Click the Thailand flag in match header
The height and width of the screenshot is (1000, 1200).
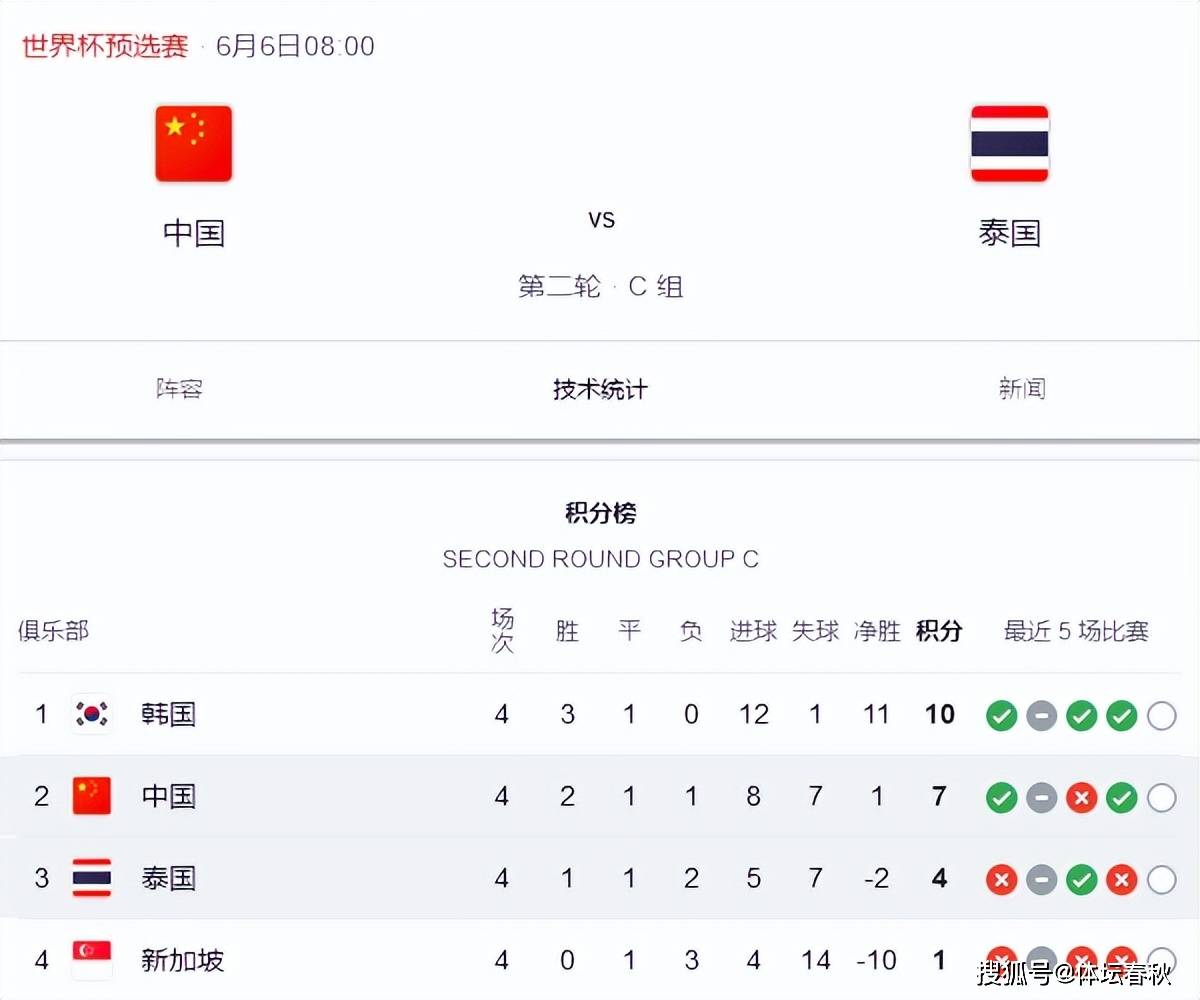coord(1009,144)
